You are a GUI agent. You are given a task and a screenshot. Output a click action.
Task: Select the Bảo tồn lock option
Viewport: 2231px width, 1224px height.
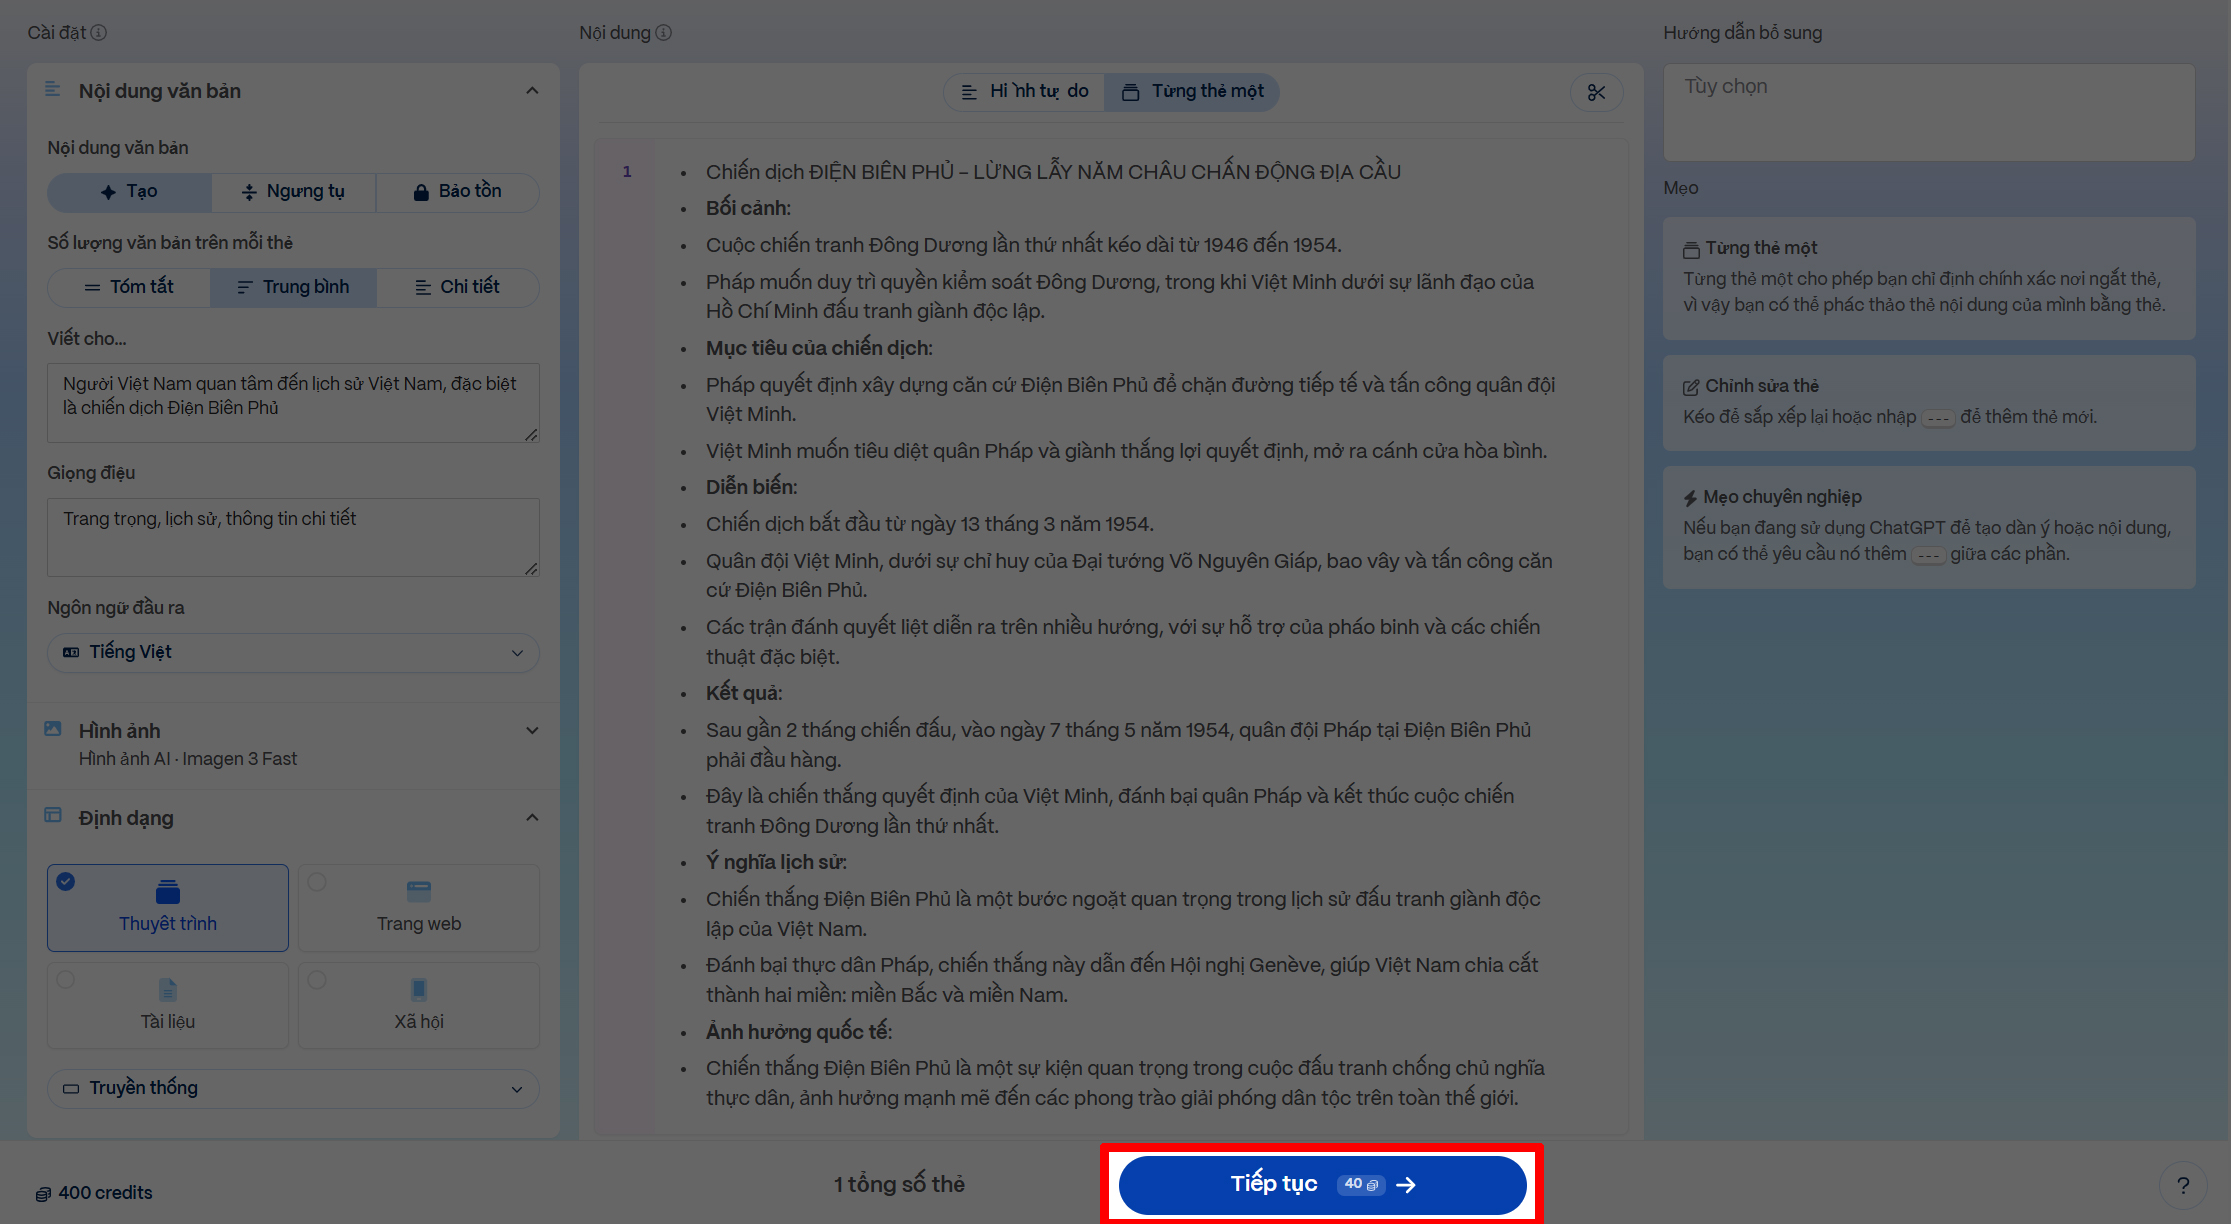pos(457,192)
